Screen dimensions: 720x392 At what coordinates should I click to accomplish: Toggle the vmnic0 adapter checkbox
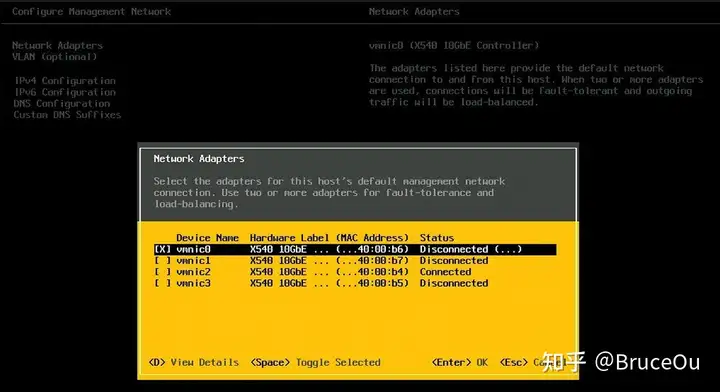pos(163,249)
